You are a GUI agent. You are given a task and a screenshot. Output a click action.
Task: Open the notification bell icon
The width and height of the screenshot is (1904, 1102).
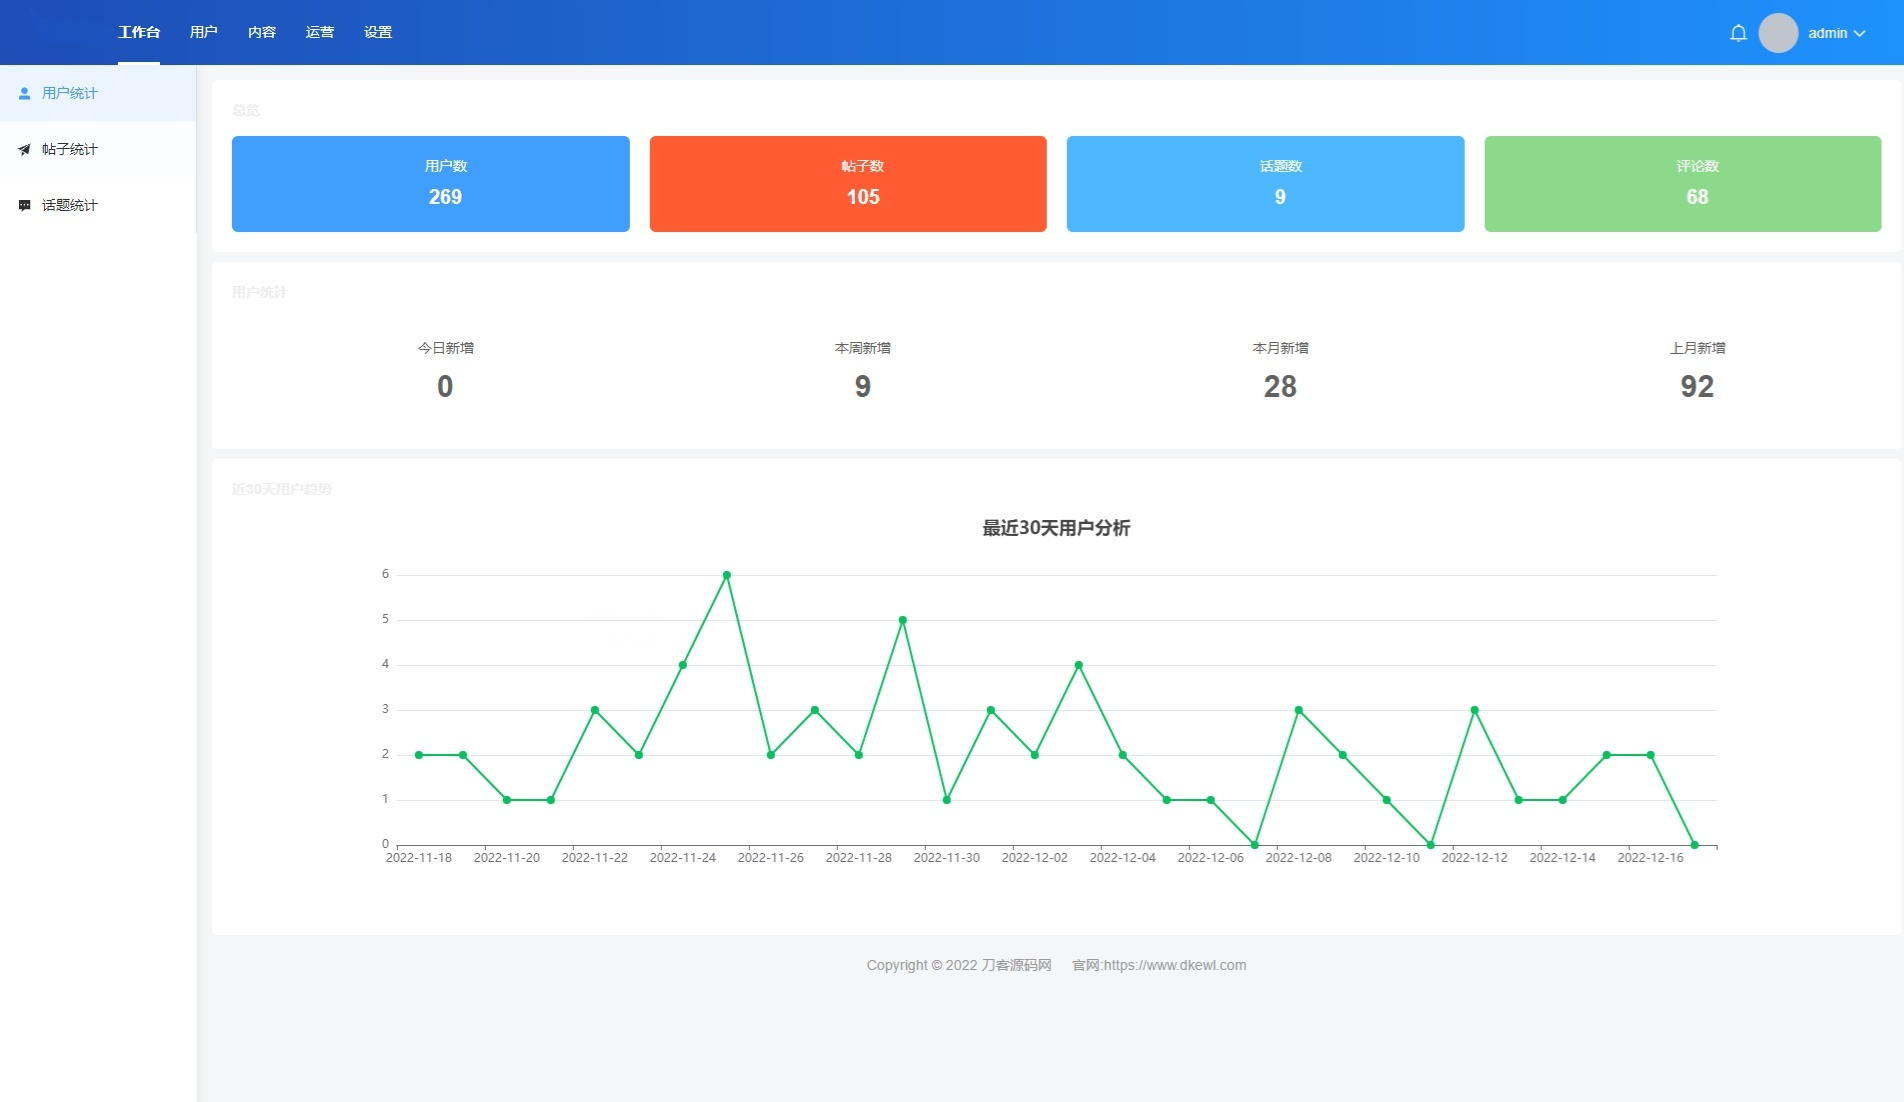[x=1738, y=32]
